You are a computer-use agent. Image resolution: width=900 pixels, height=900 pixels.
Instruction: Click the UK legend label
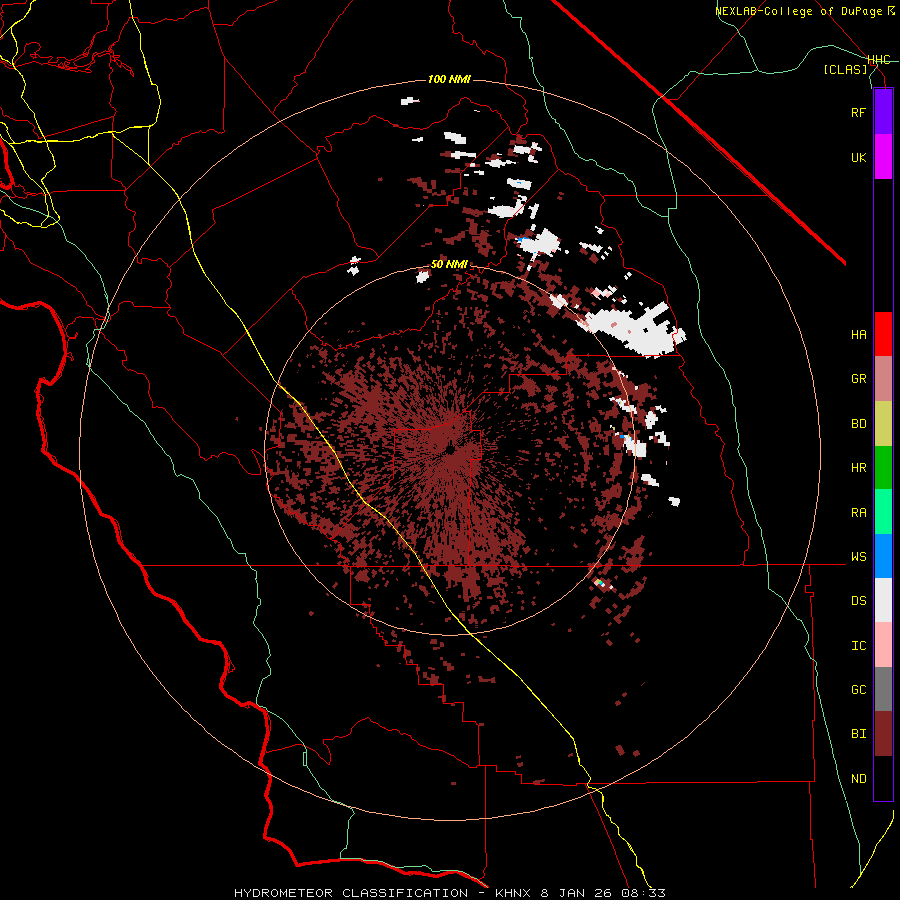pos(859,157)
